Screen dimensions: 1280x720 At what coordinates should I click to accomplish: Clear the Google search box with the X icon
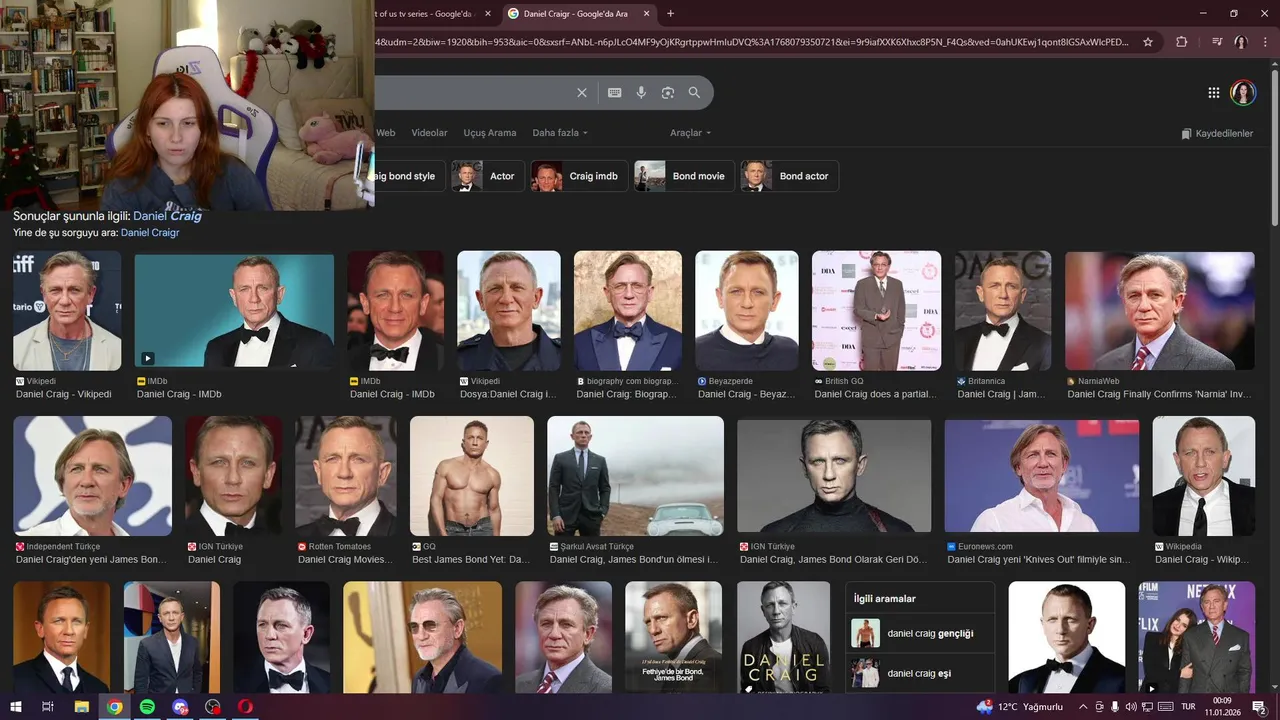coord(582,93)
